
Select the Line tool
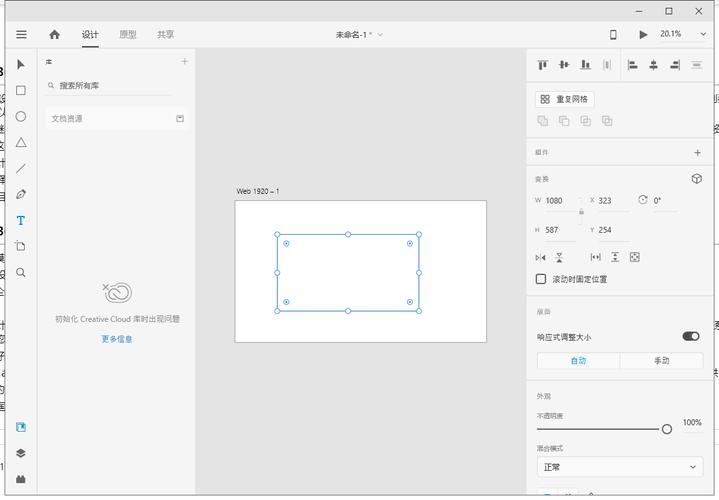point(21,168)
